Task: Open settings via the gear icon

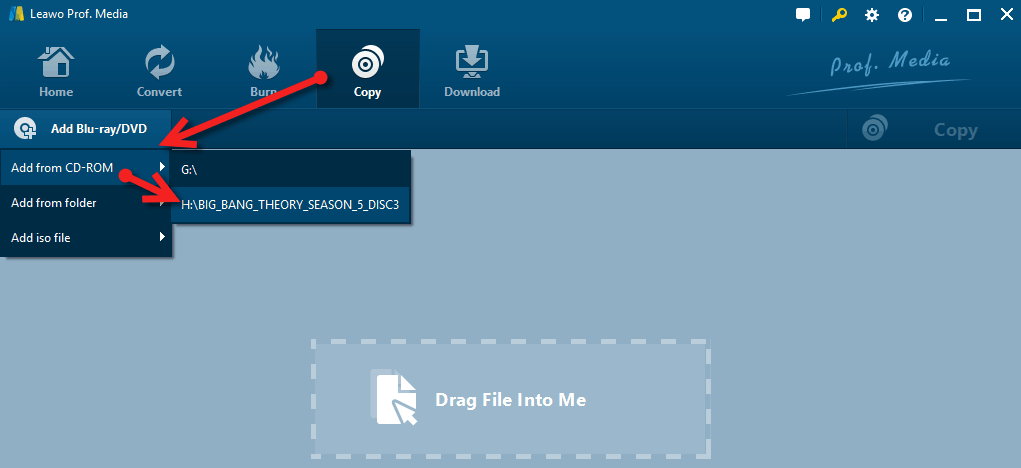Action: pyautogui.click(x=872, y=15)
